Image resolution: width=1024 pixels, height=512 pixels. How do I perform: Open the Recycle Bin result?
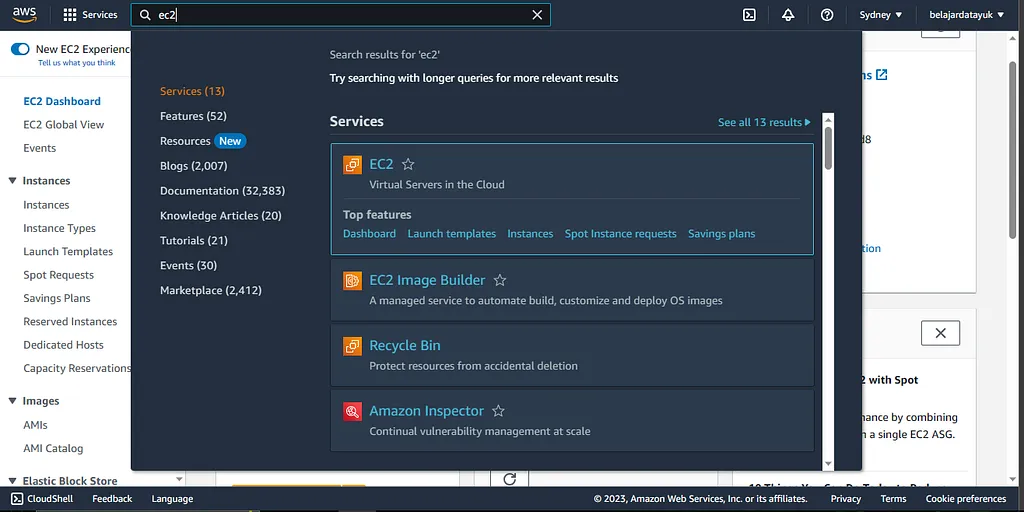pyautogui.click(x=405, y=345)
